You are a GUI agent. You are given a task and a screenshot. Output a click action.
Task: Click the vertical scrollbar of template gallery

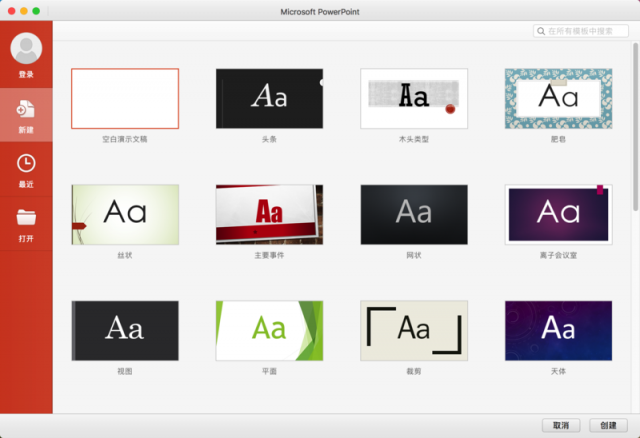pos(636,127)
